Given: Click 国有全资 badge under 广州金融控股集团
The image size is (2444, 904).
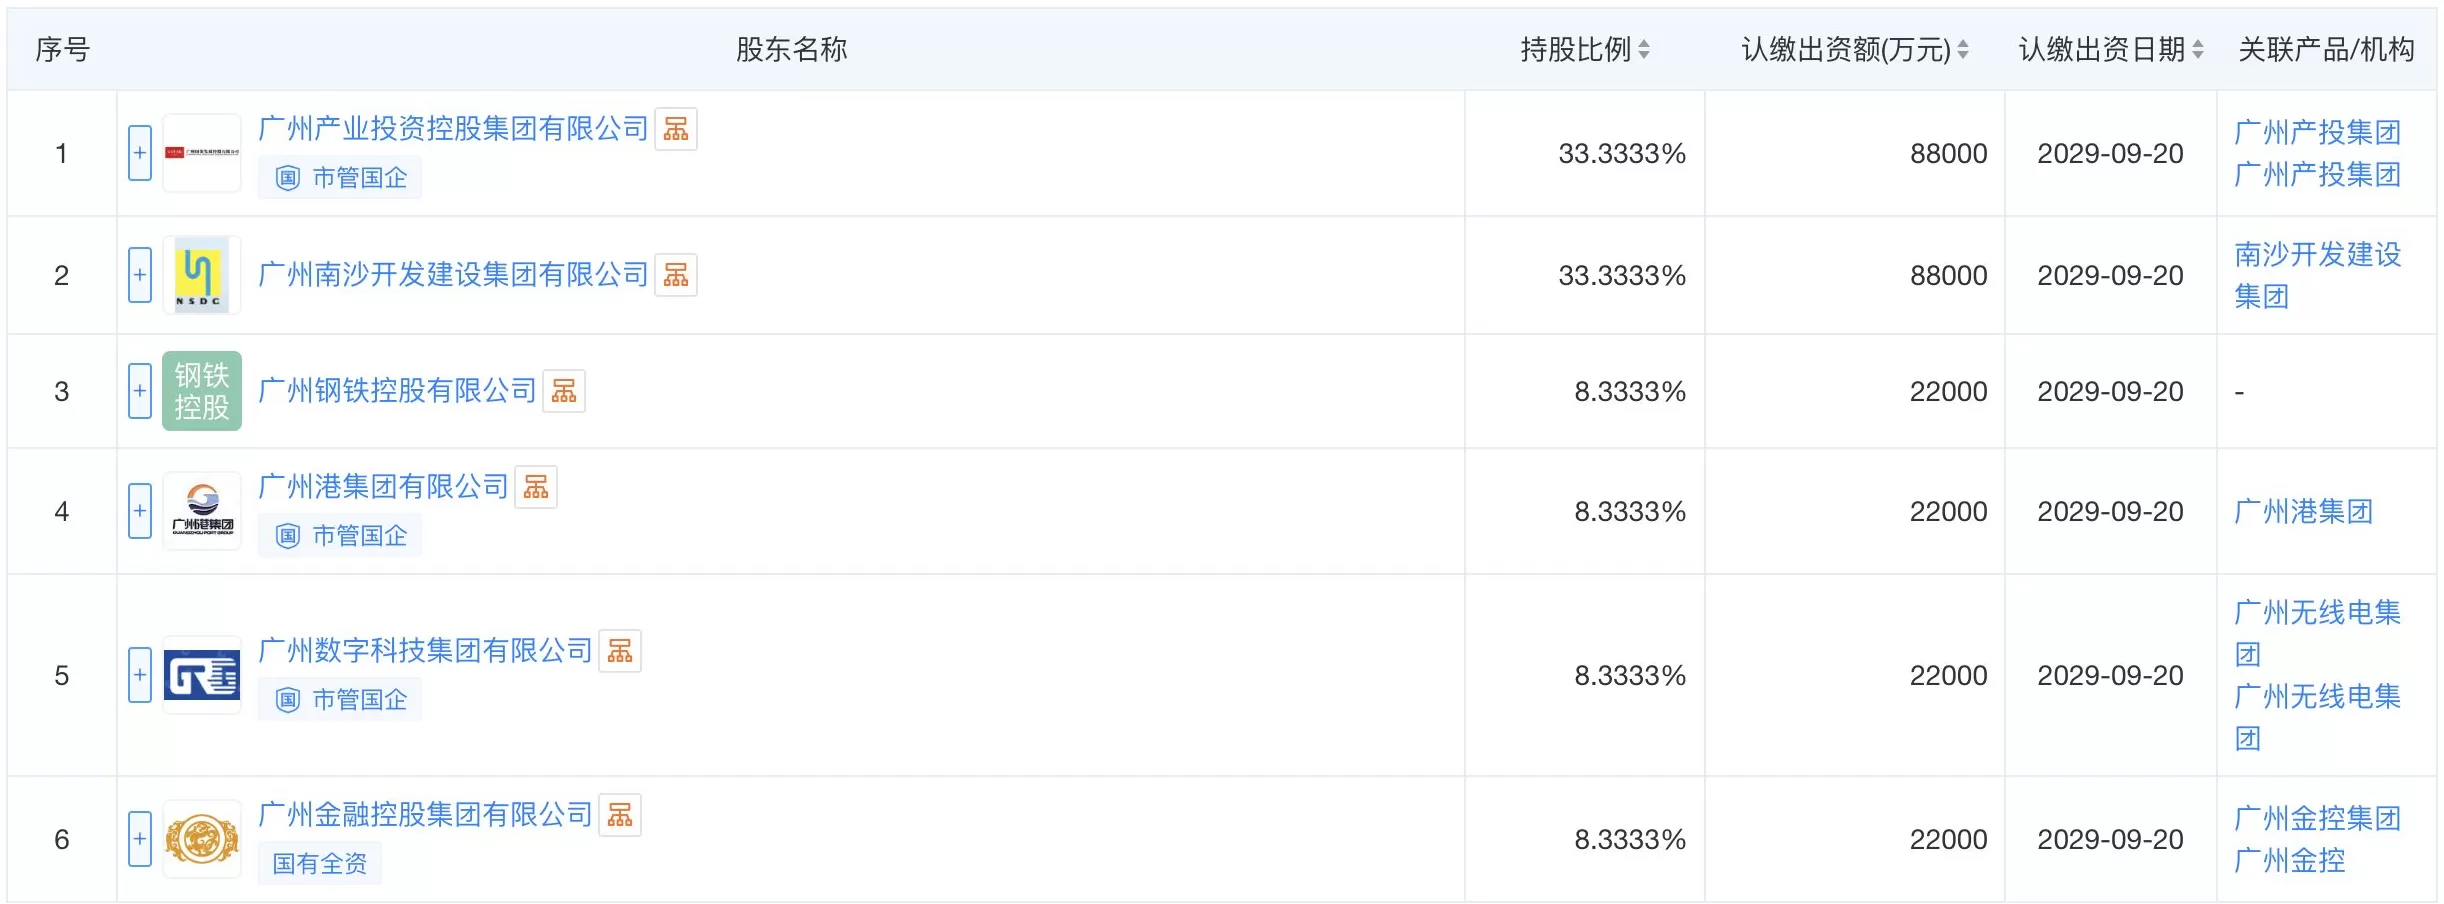Looking at the screenshot, I should point(322,863).
